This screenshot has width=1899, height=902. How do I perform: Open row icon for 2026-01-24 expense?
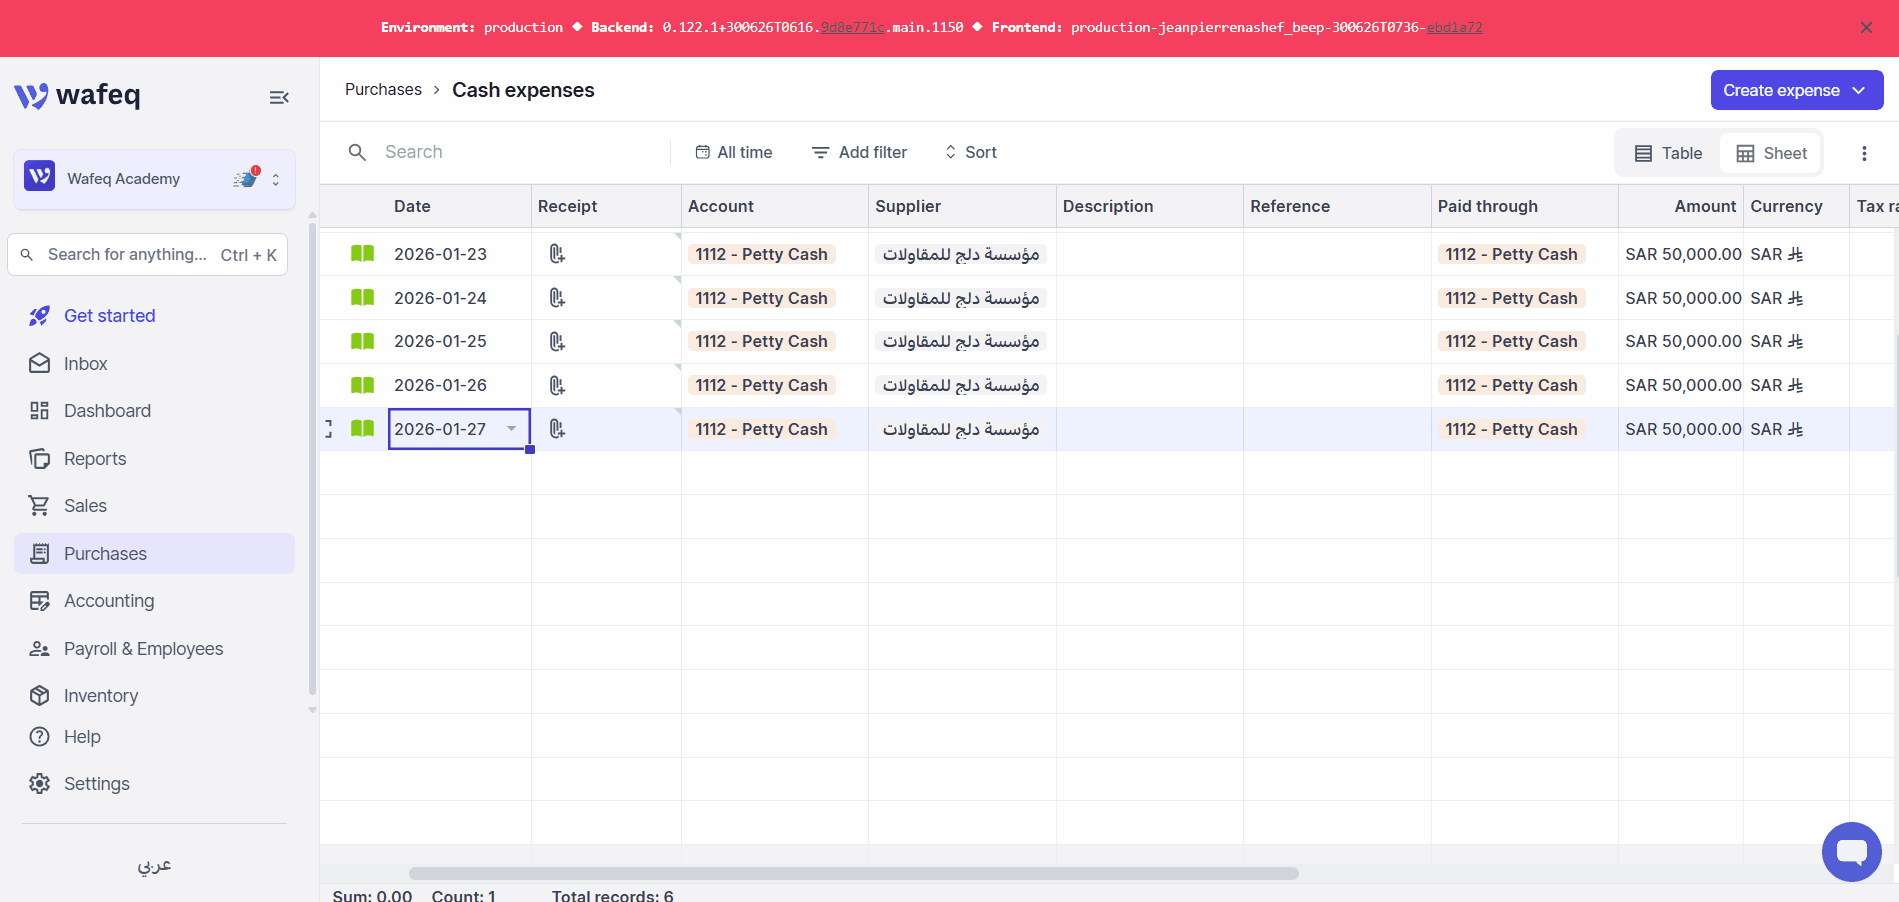point(362,298)
